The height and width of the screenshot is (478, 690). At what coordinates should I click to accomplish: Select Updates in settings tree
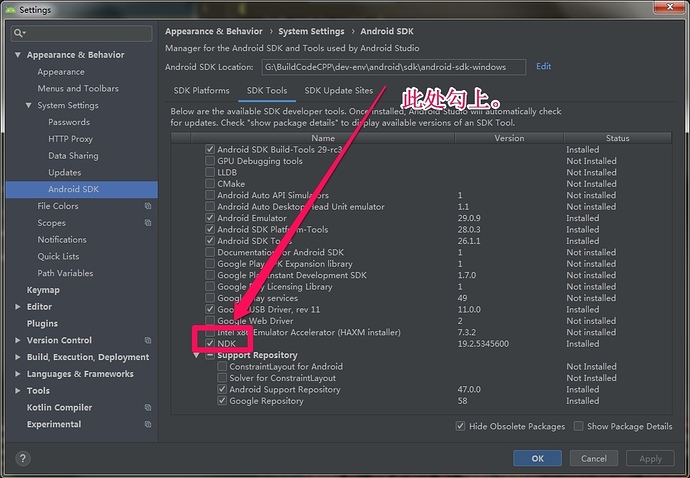click(65, 172)
